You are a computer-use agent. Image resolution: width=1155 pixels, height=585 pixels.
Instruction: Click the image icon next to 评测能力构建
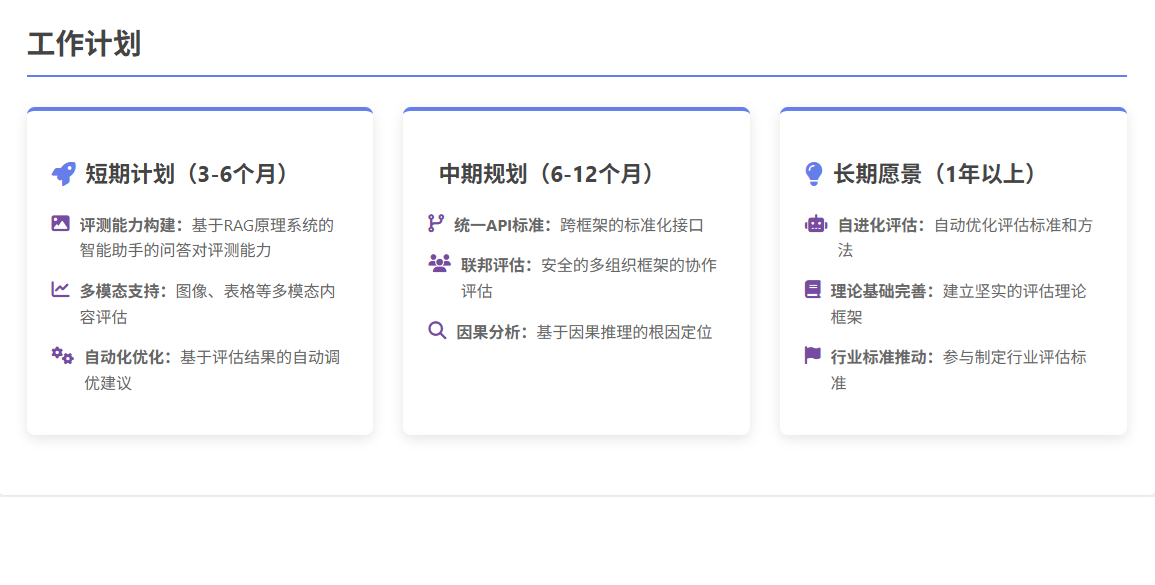click(61, 224)
